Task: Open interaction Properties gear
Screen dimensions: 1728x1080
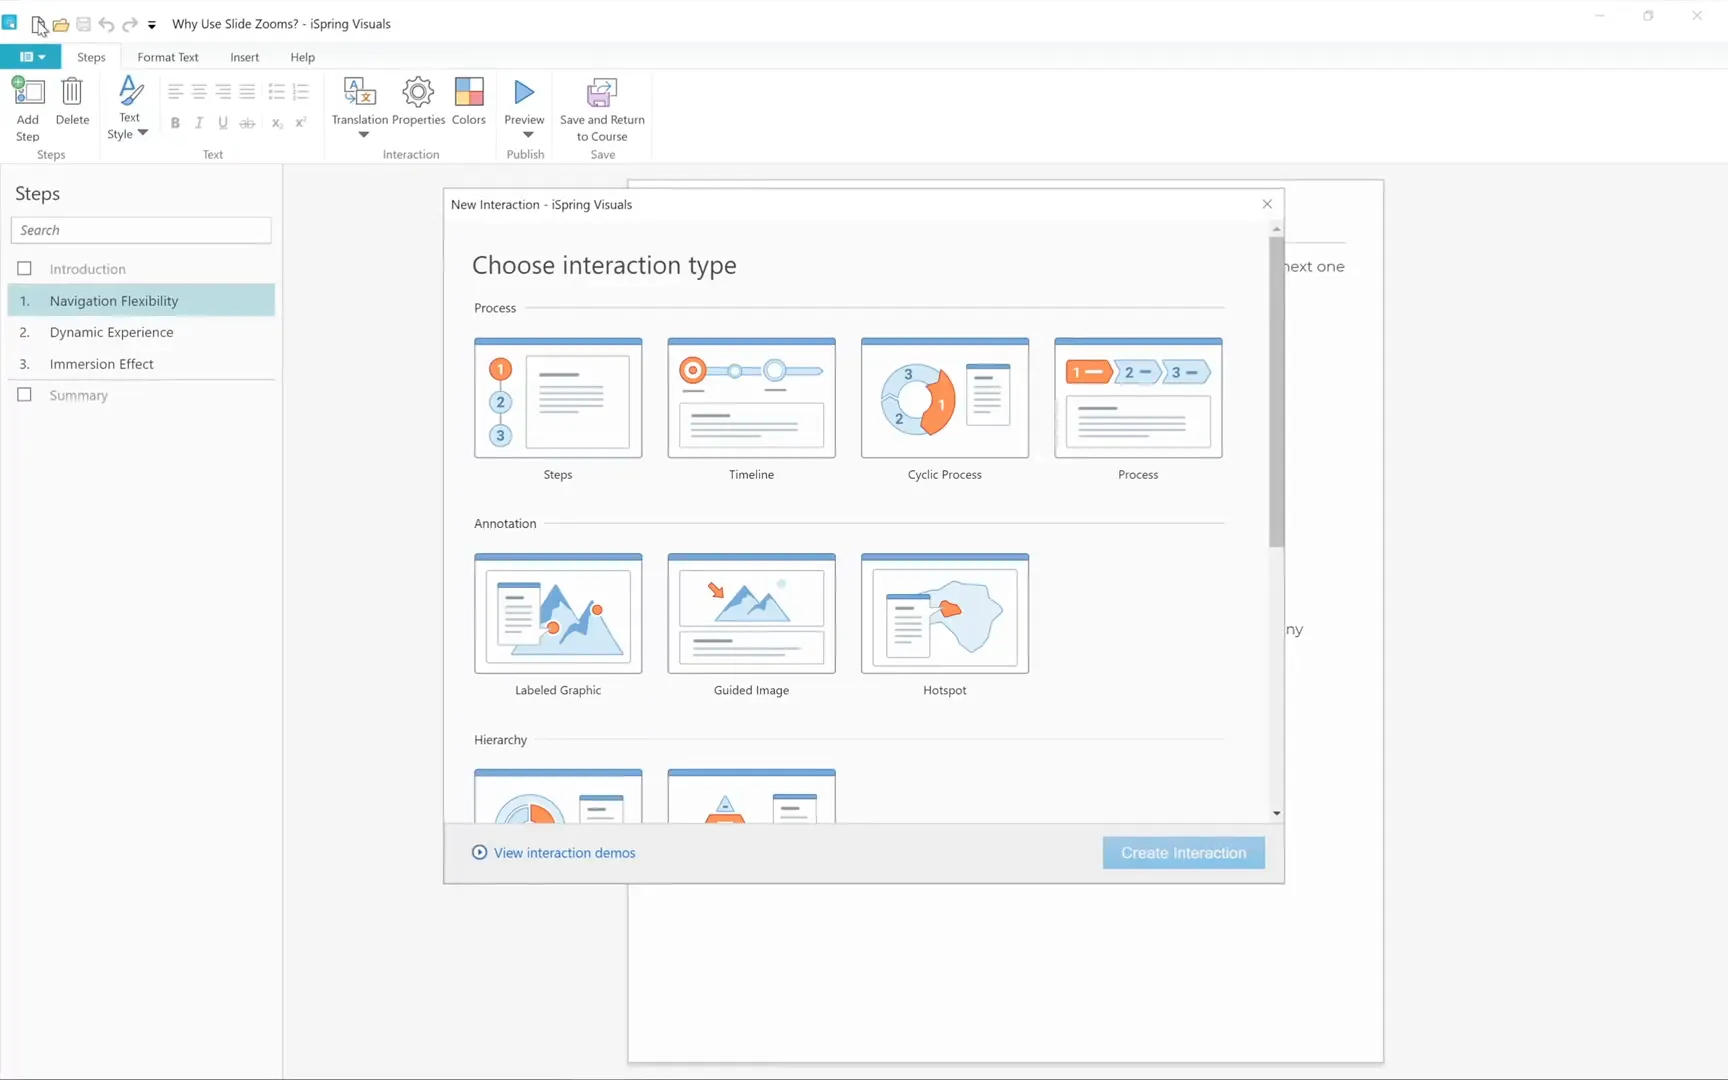Action: pyautogui.click(x=418, y=92)
